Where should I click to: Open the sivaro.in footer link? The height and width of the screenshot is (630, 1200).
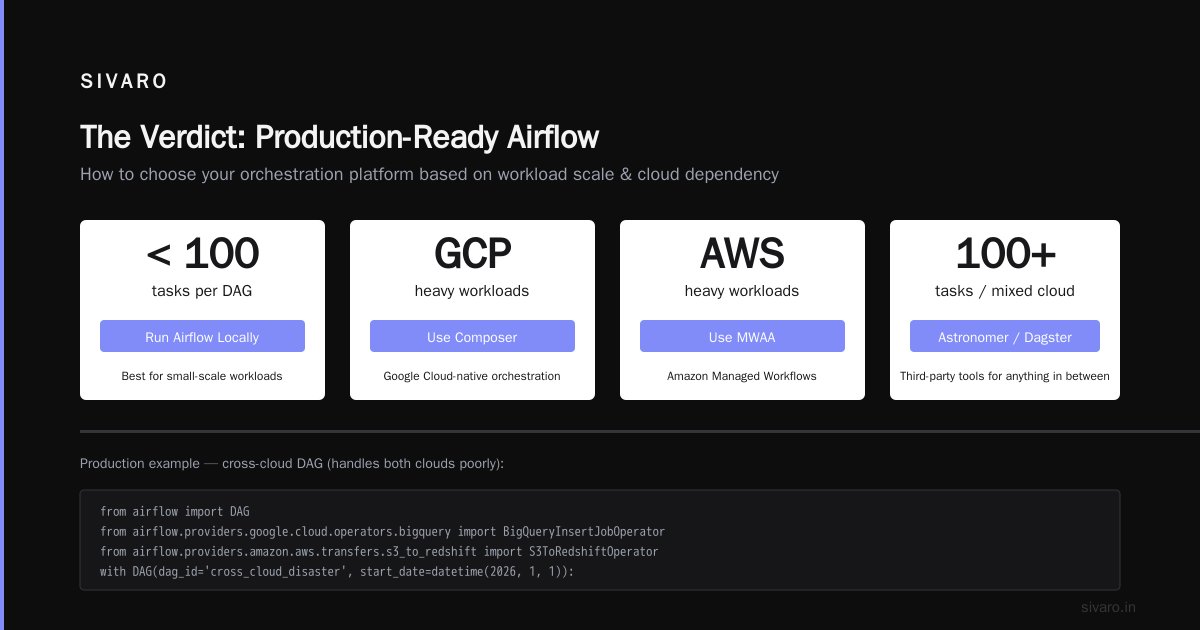[1108, 607]
